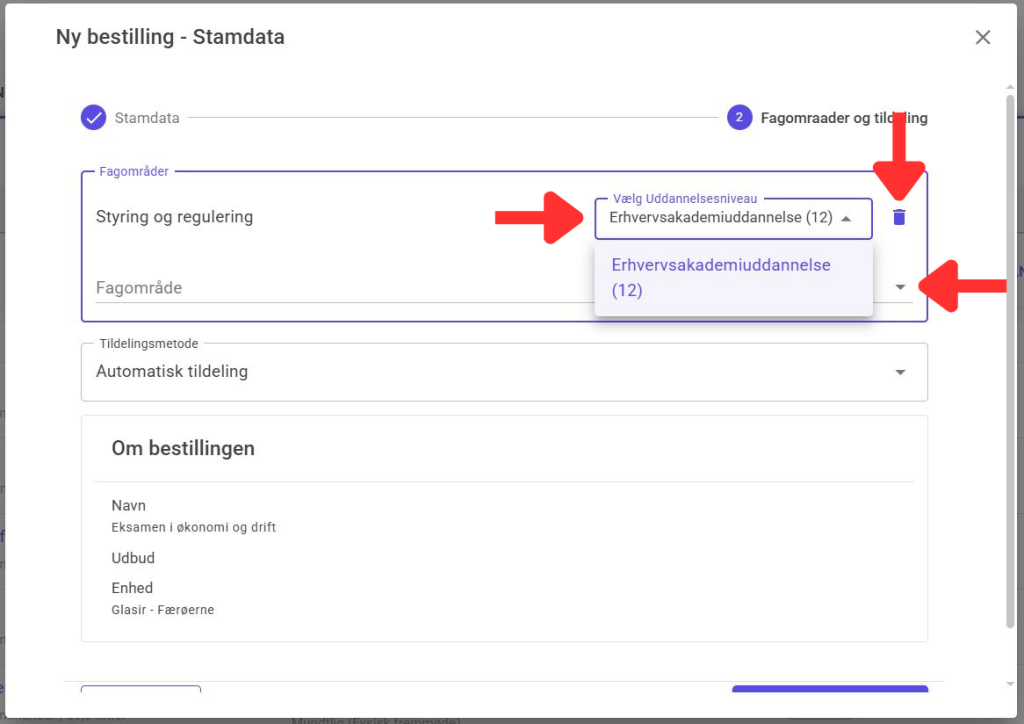Open the Tildelingsmetode dropdown arrow

(900, 372)
